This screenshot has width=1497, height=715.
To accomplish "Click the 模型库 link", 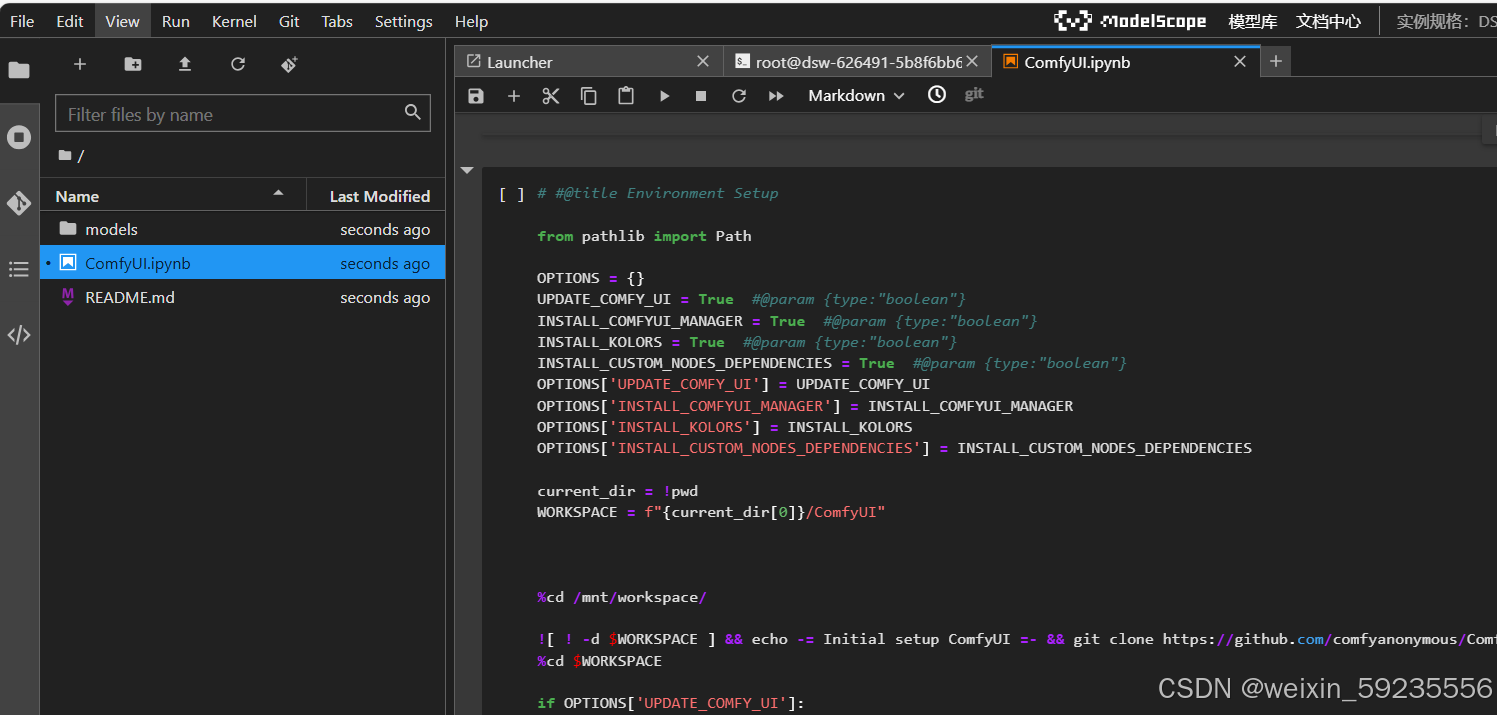I will pos(1253,21).
